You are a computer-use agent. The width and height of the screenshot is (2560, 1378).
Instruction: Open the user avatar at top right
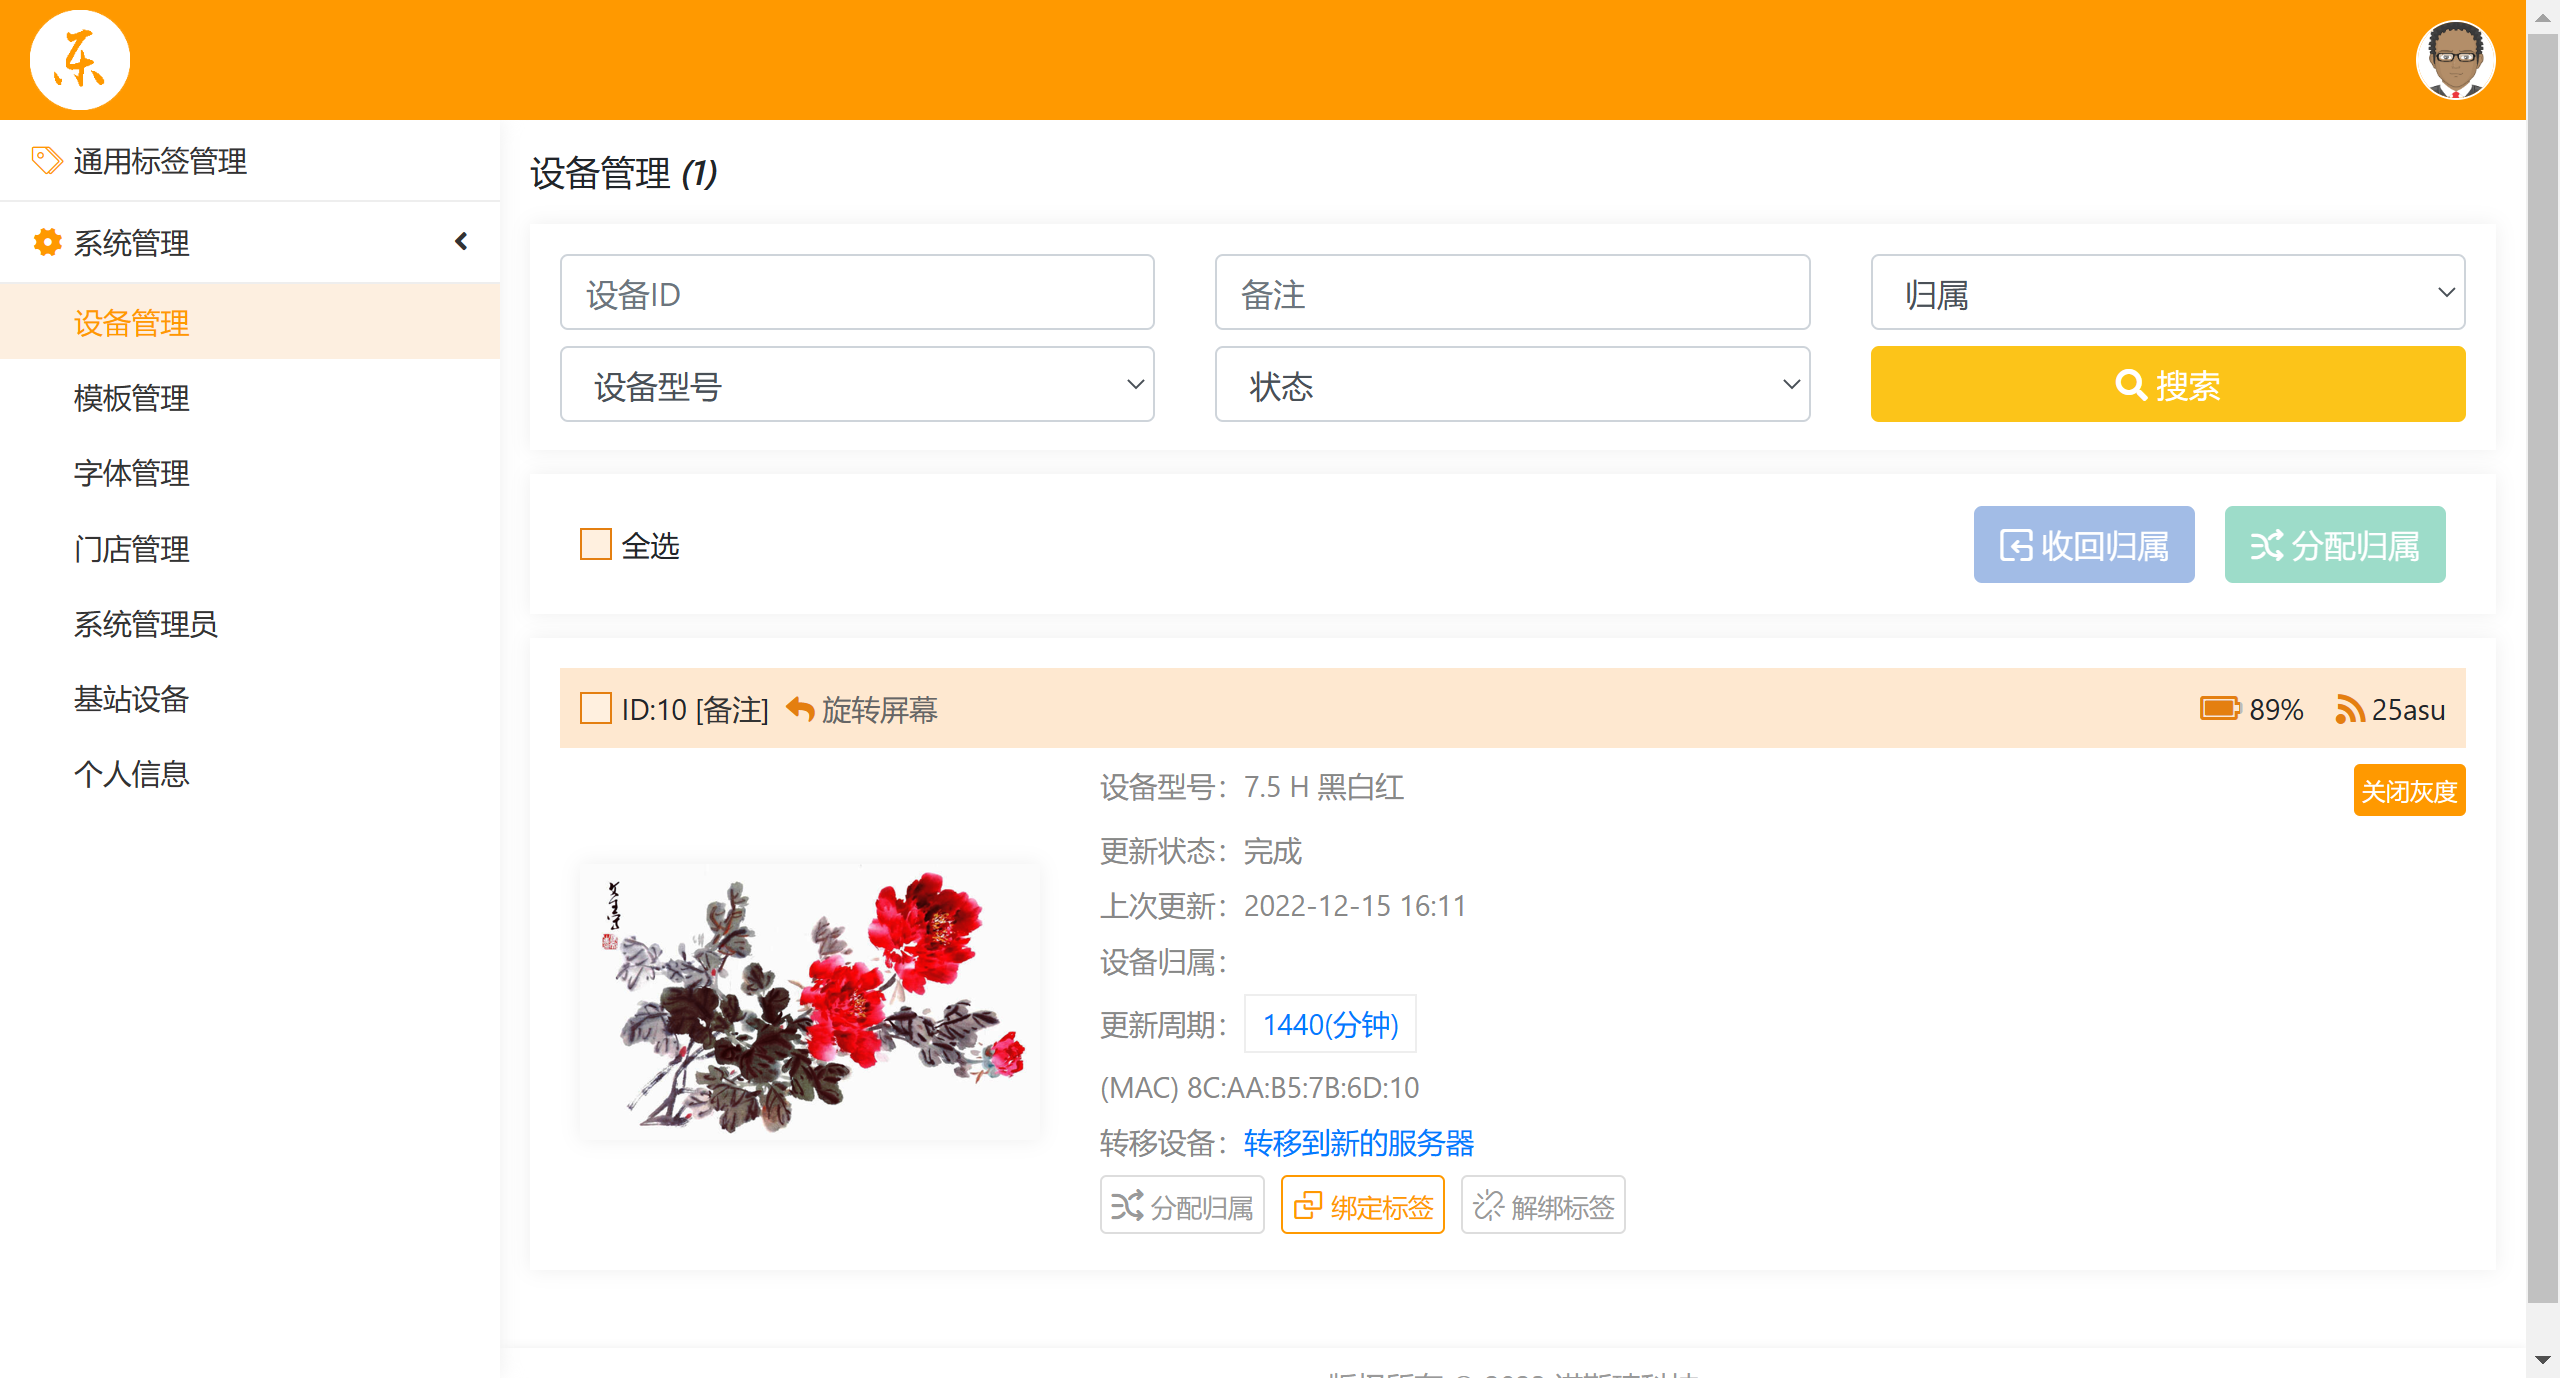point(2455,60)
